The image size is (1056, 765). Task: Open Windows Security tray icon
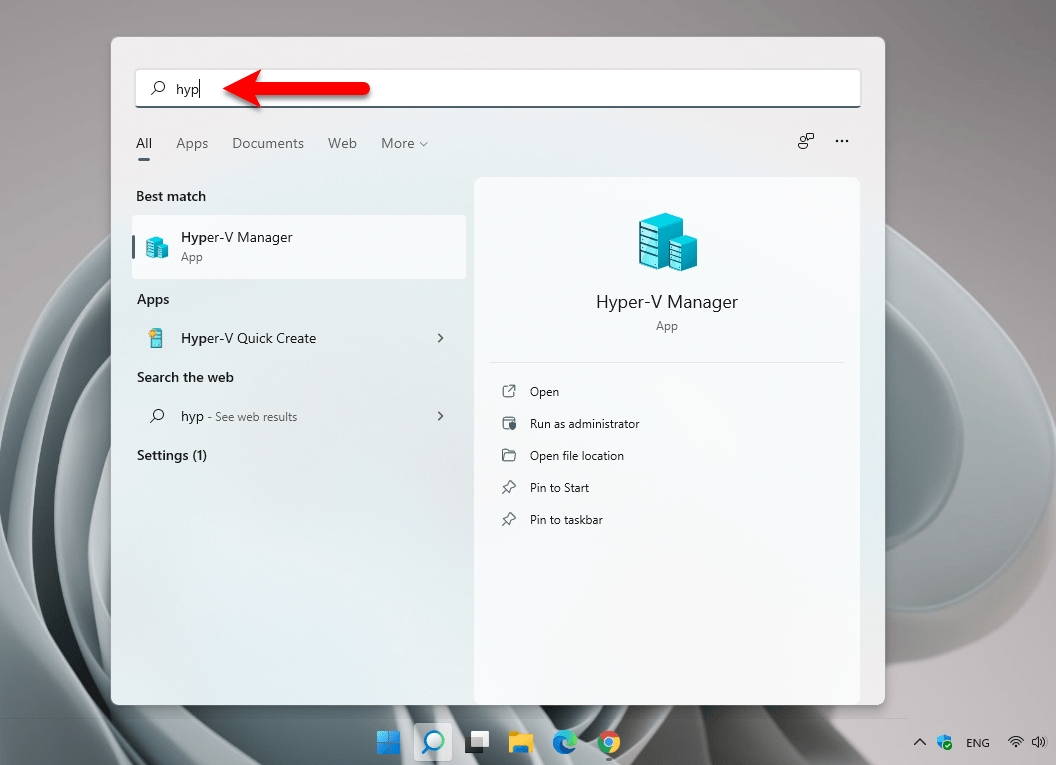pyautogui.click(x=945, y=742)
